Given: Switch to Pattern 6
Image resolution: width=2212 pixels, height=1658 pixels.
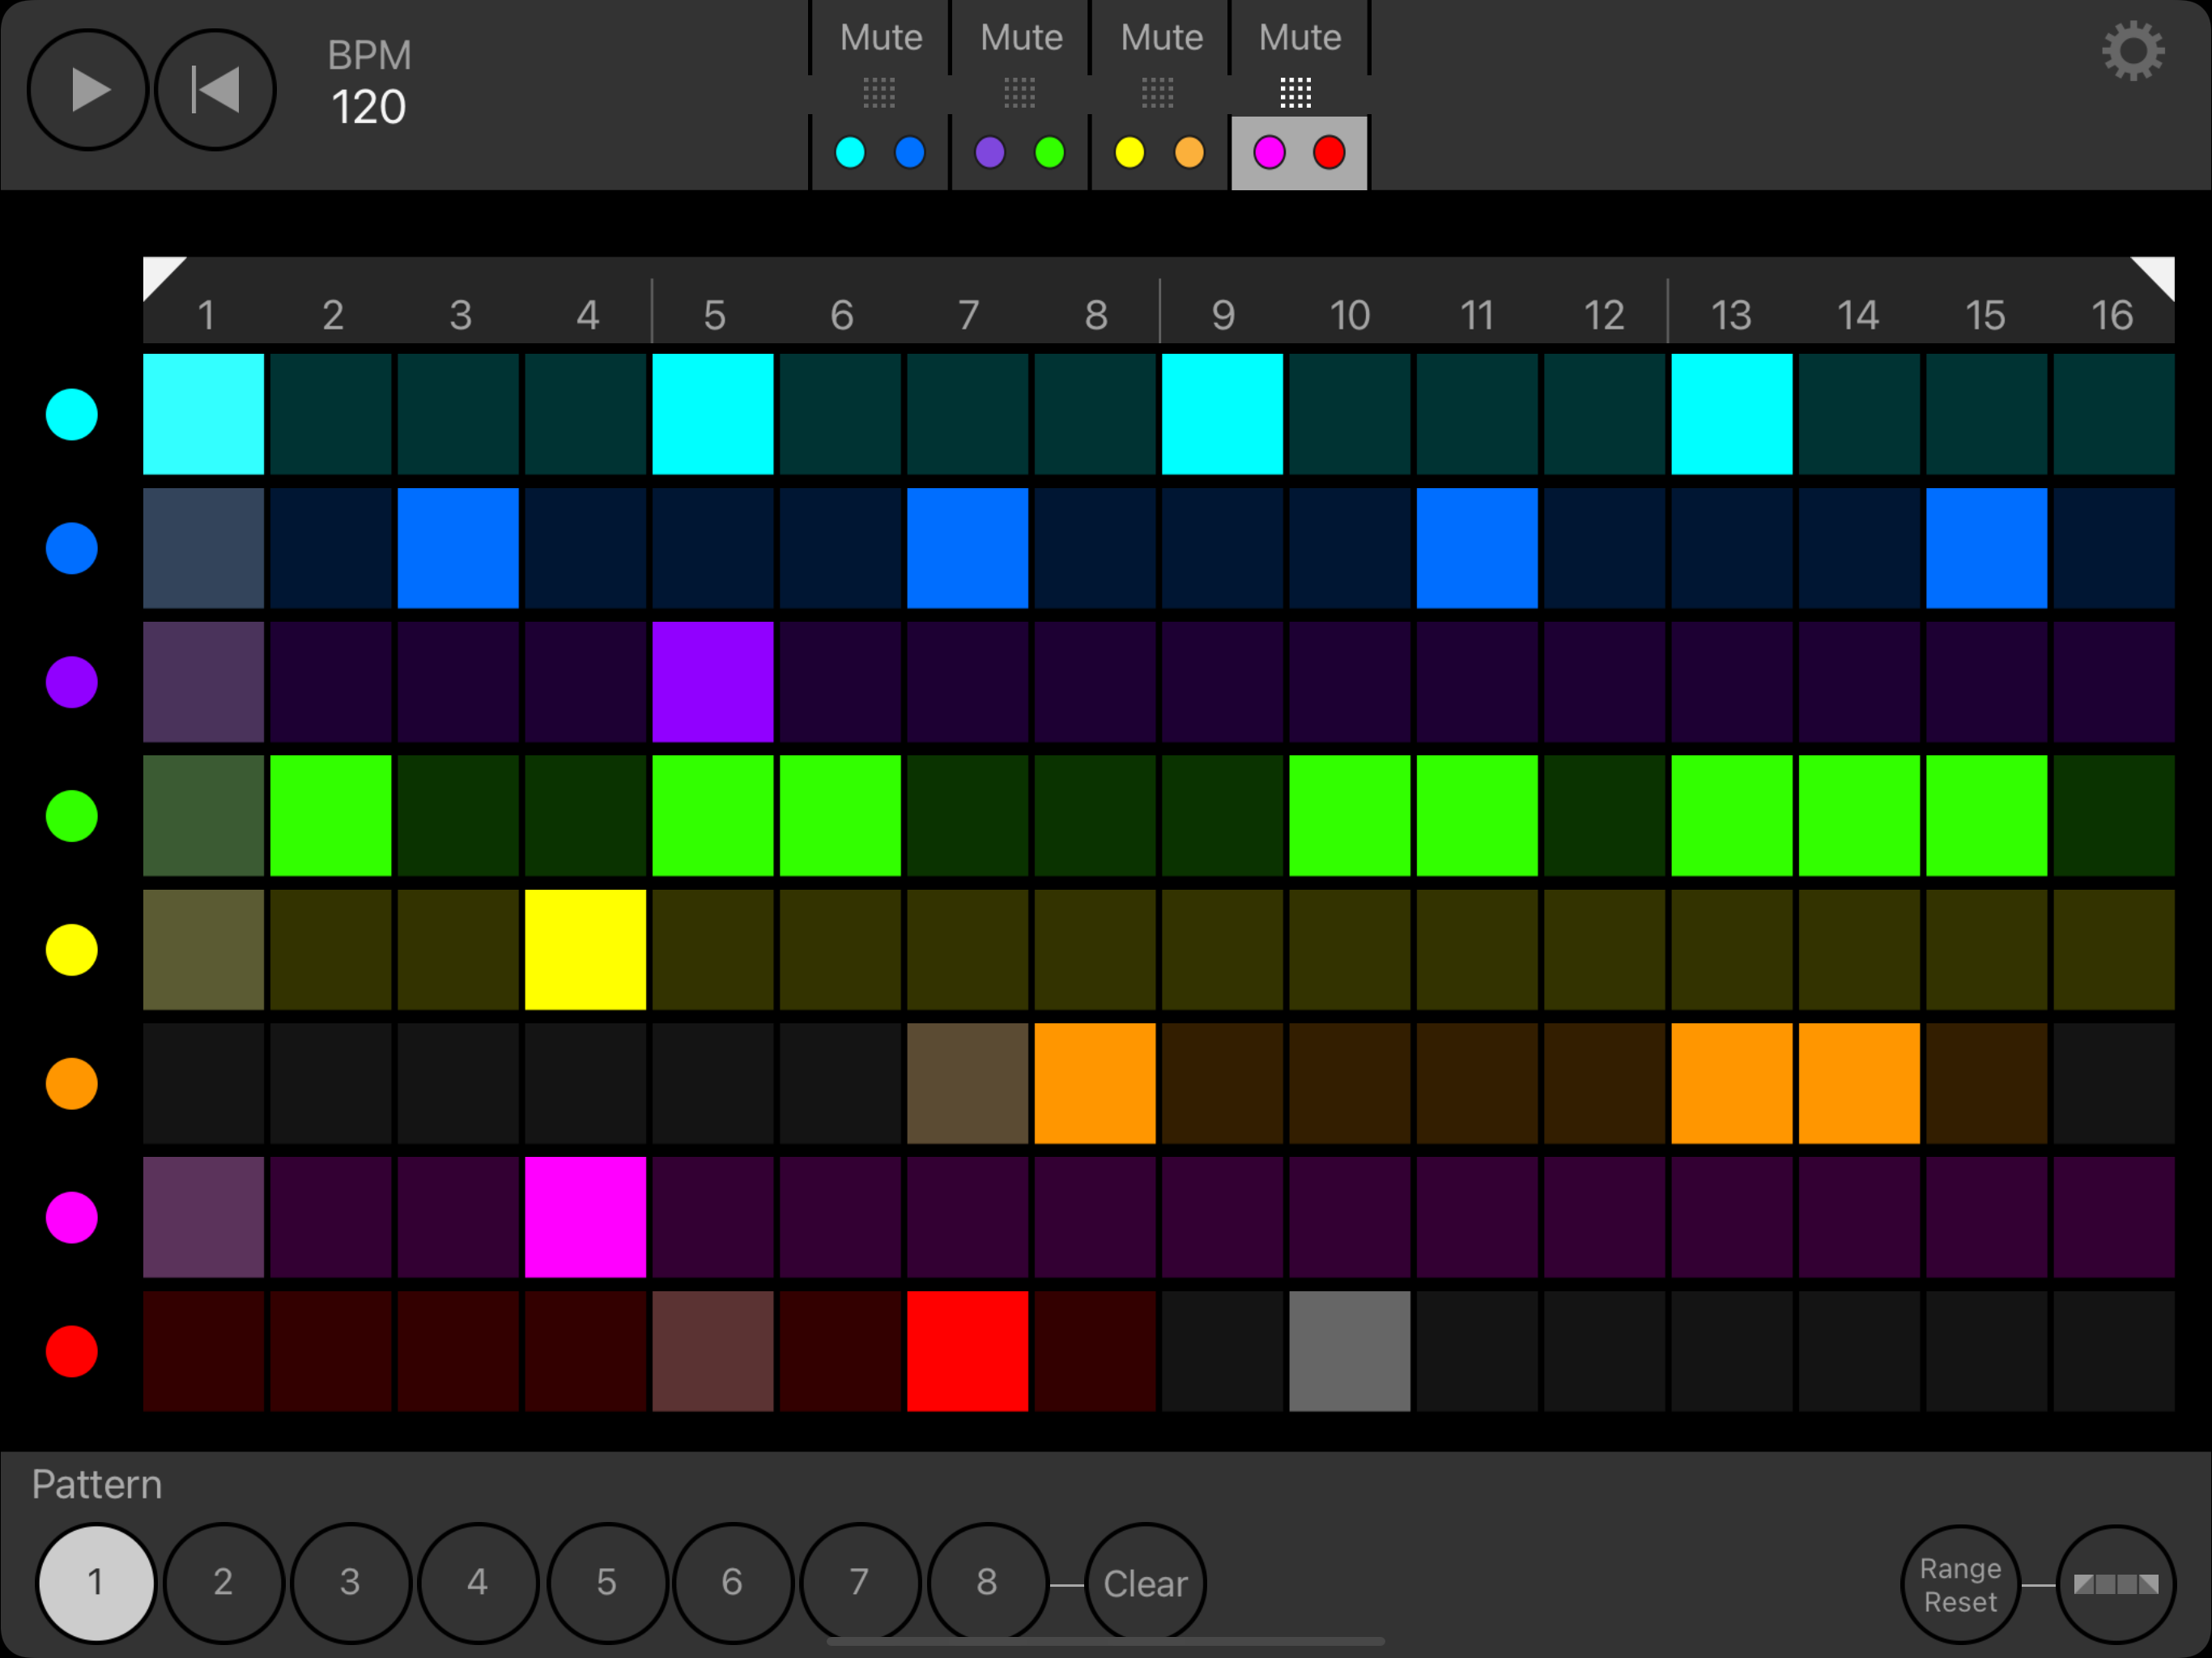Looking at the screenshot, I should coord(732,1583).
